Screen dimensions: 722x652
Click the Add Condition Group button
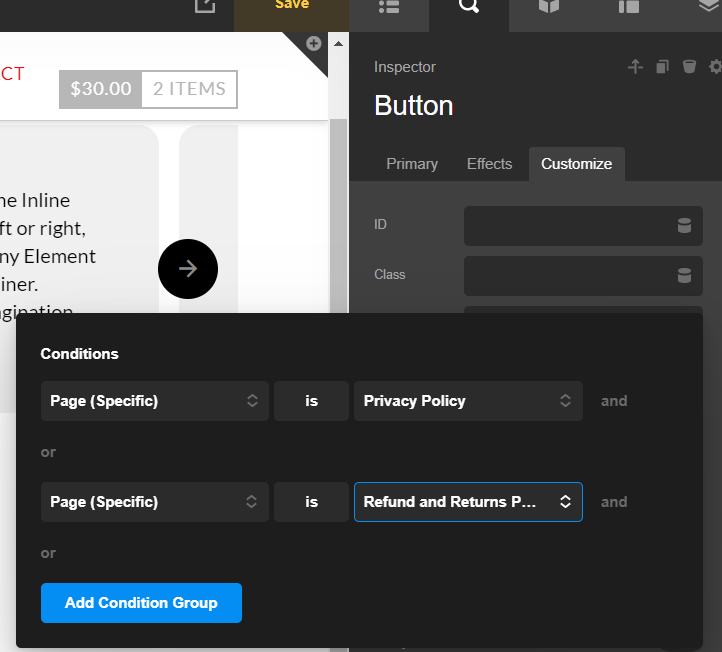(x=141, y=603)
